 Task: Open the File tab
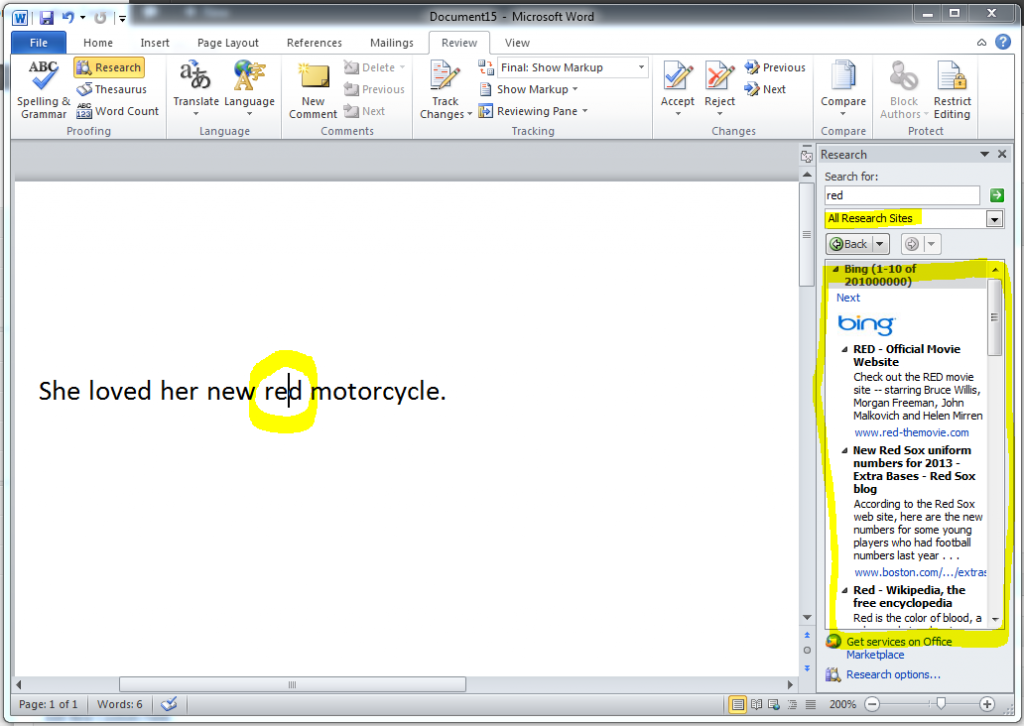coord(39,42)
